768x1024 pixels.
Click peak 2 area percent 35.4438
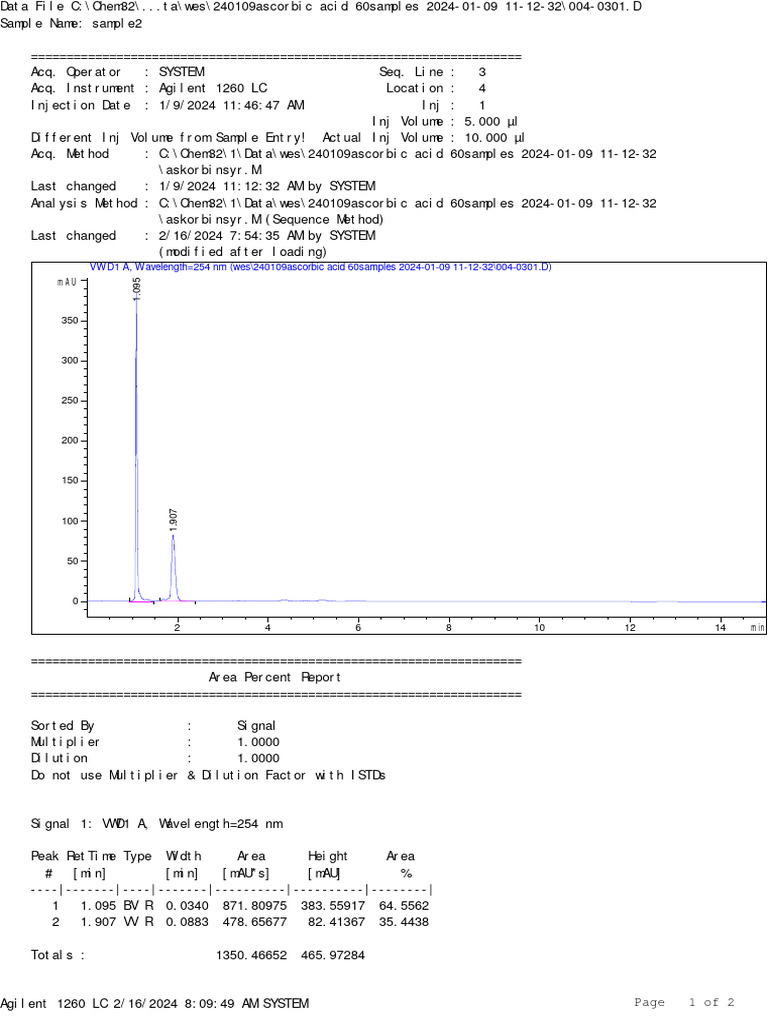[404, 922]
